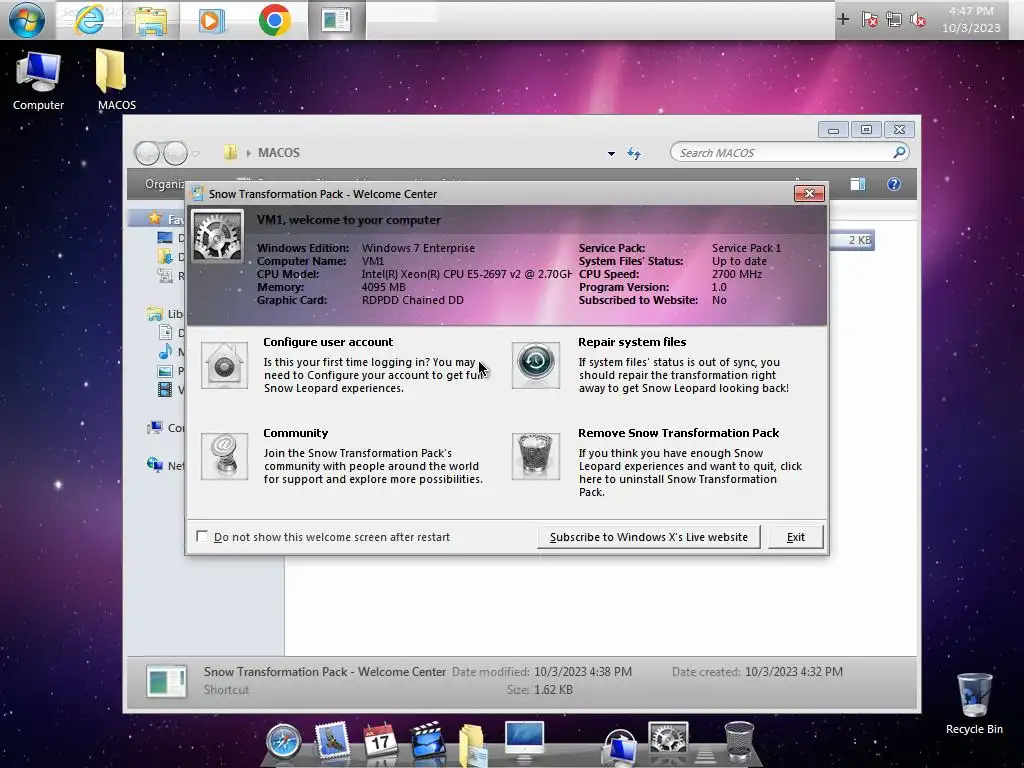Open the iMac monitor icon in dock
The width and height of the screenshot is (1024, 768).
tap(524, 742)
